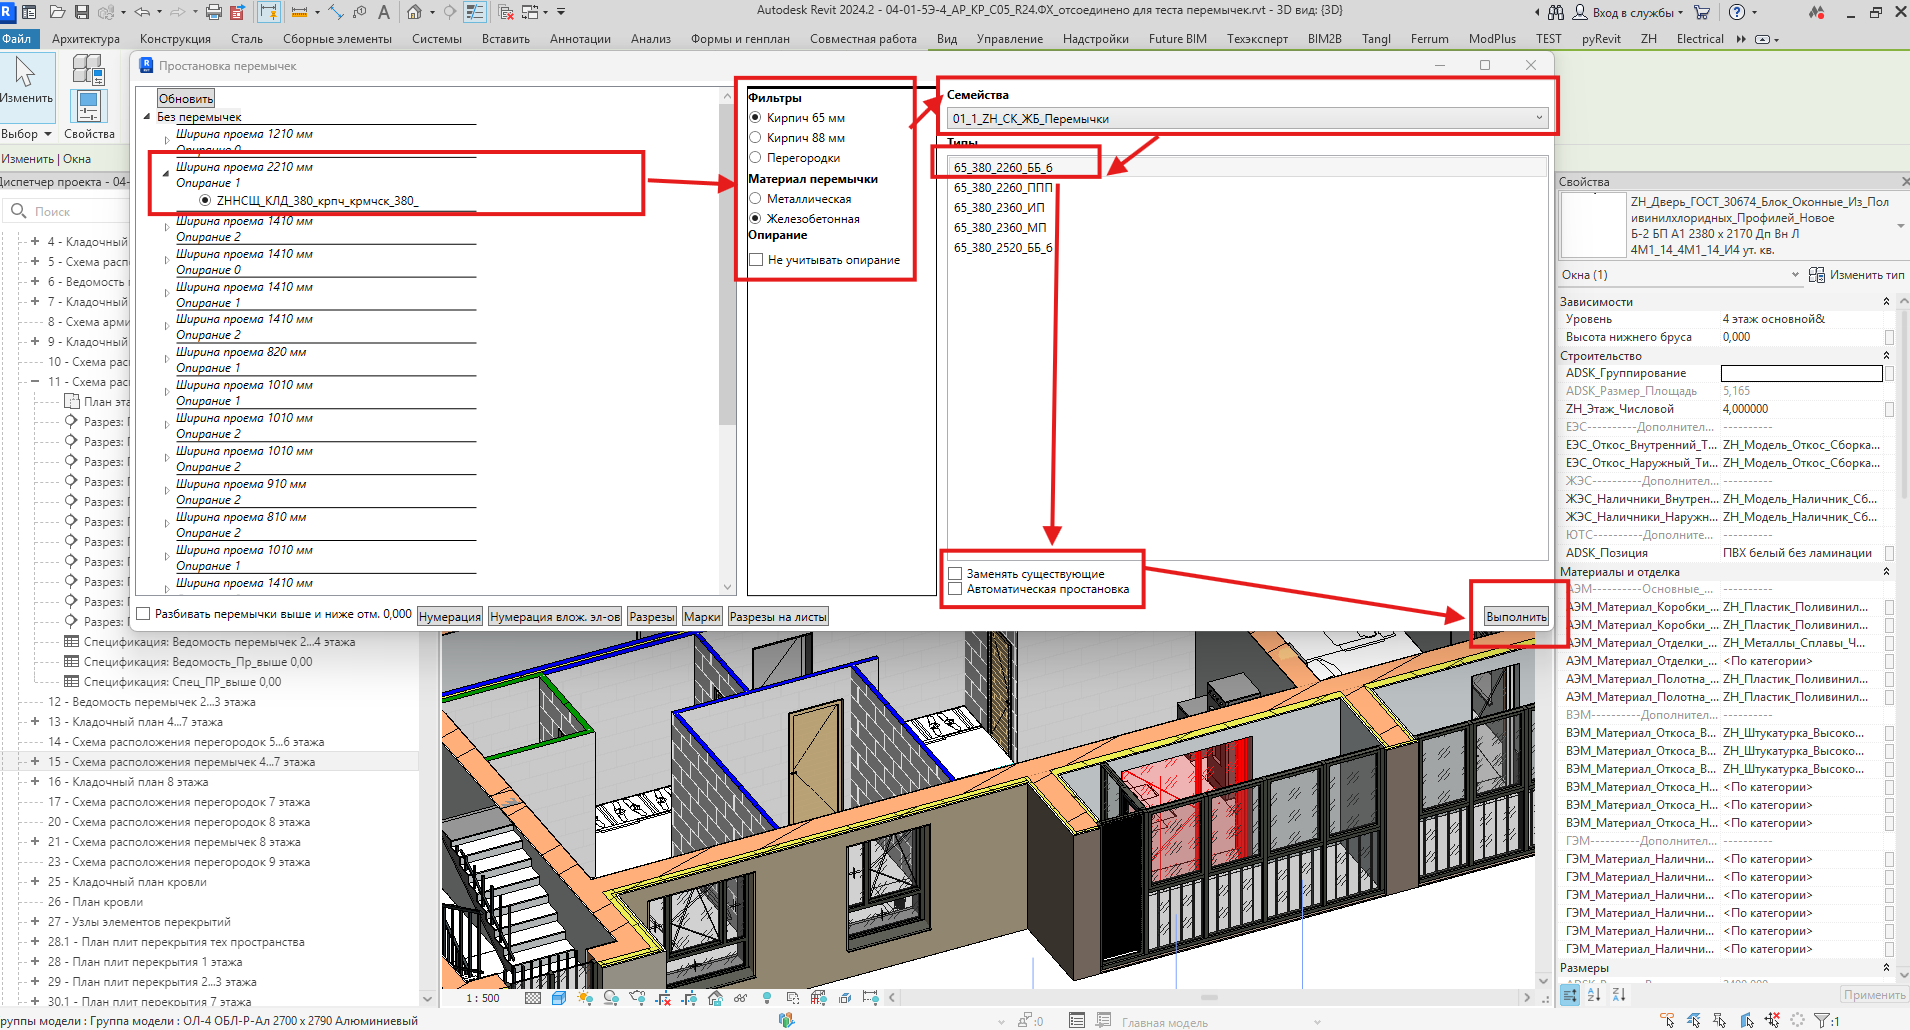The image size is (1910, 1030).
Task: Click the Обновить button
Action: [186, 99]
